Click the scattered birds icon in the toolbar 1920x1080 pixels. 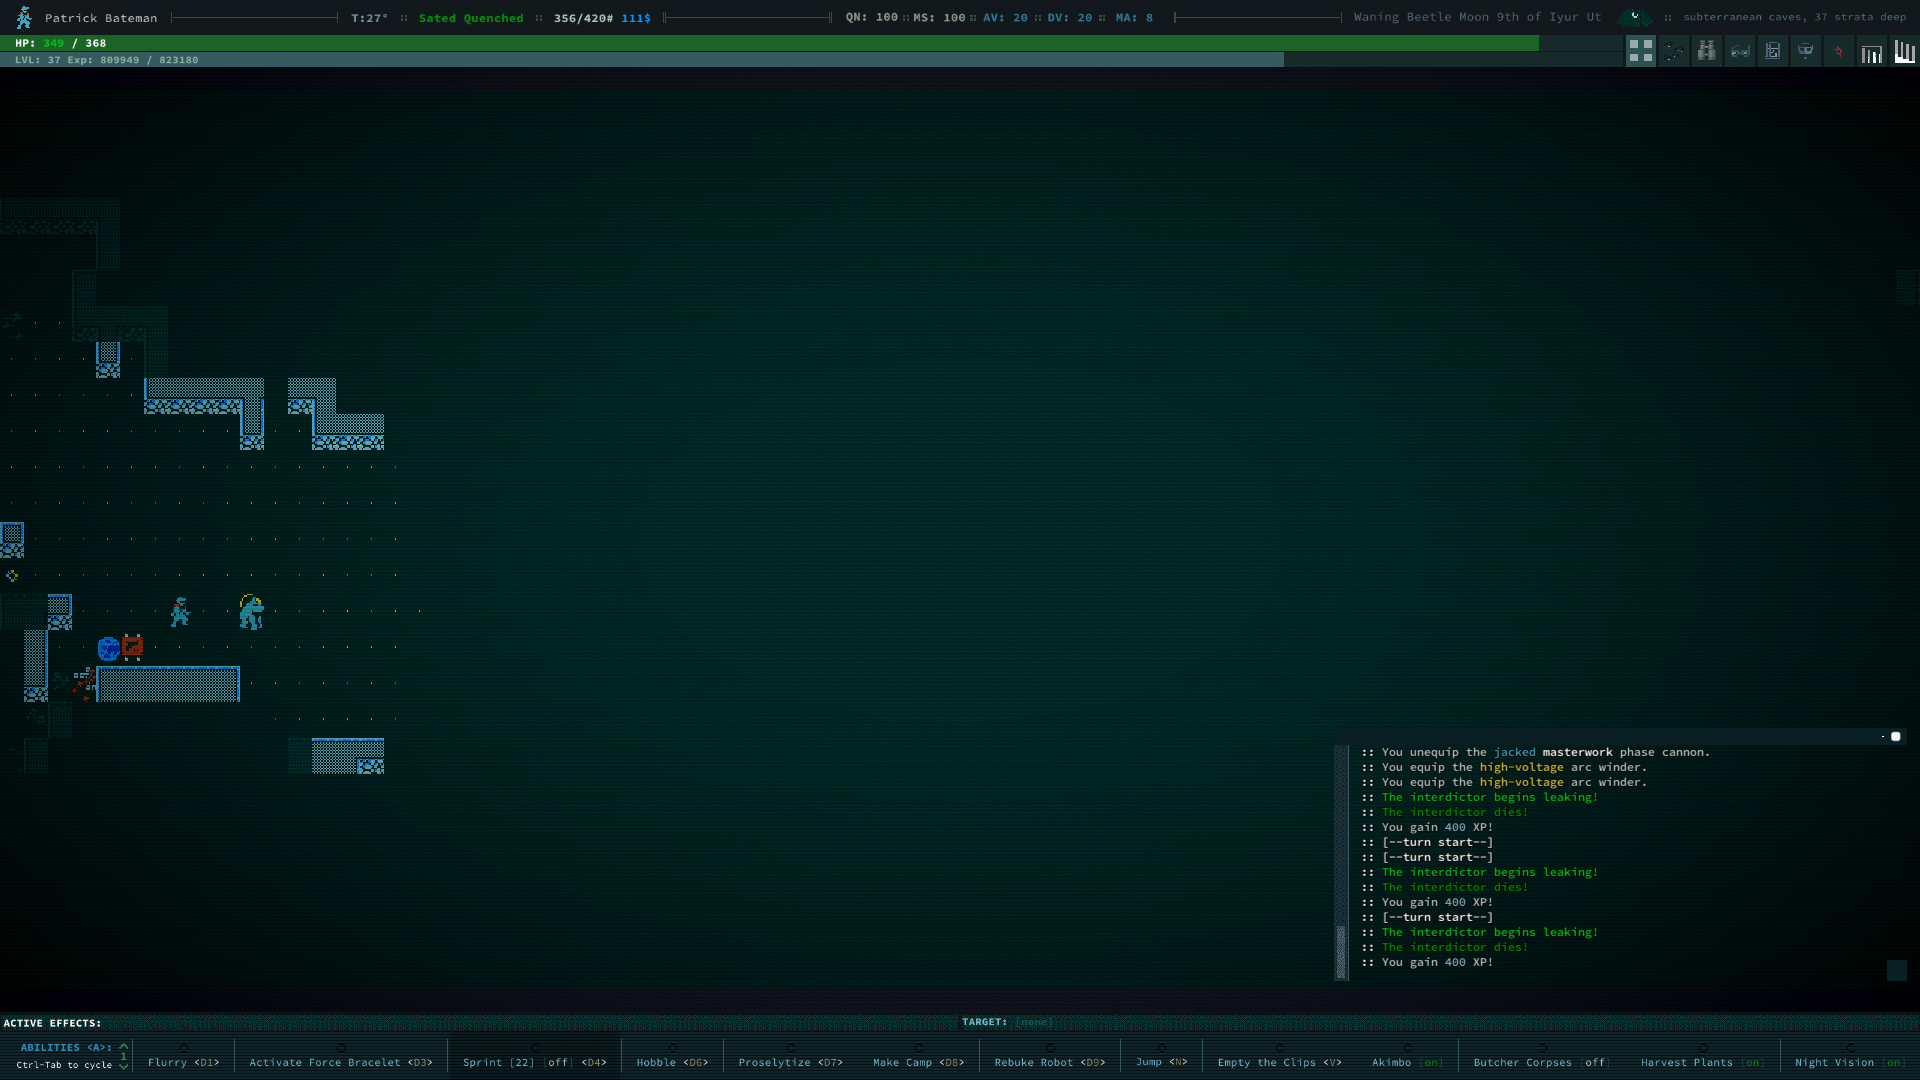coord(1674,51)
